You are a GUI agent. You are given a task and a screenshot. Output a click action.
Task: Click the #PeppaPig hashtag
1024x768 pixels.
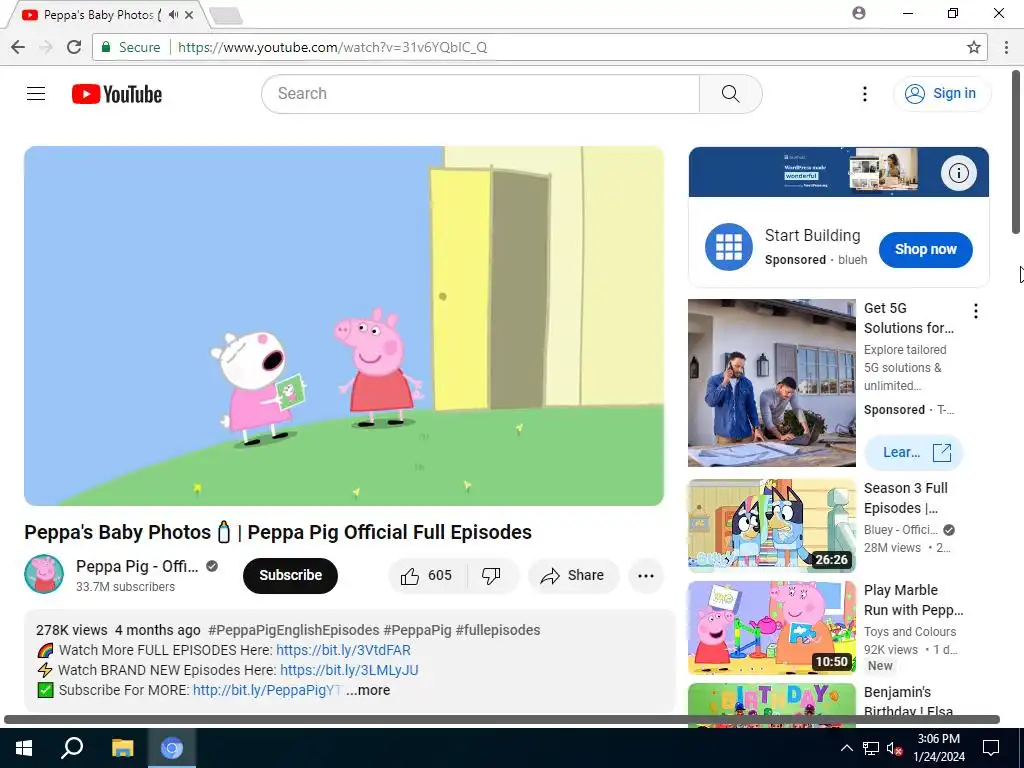click(x=417, y=630)
